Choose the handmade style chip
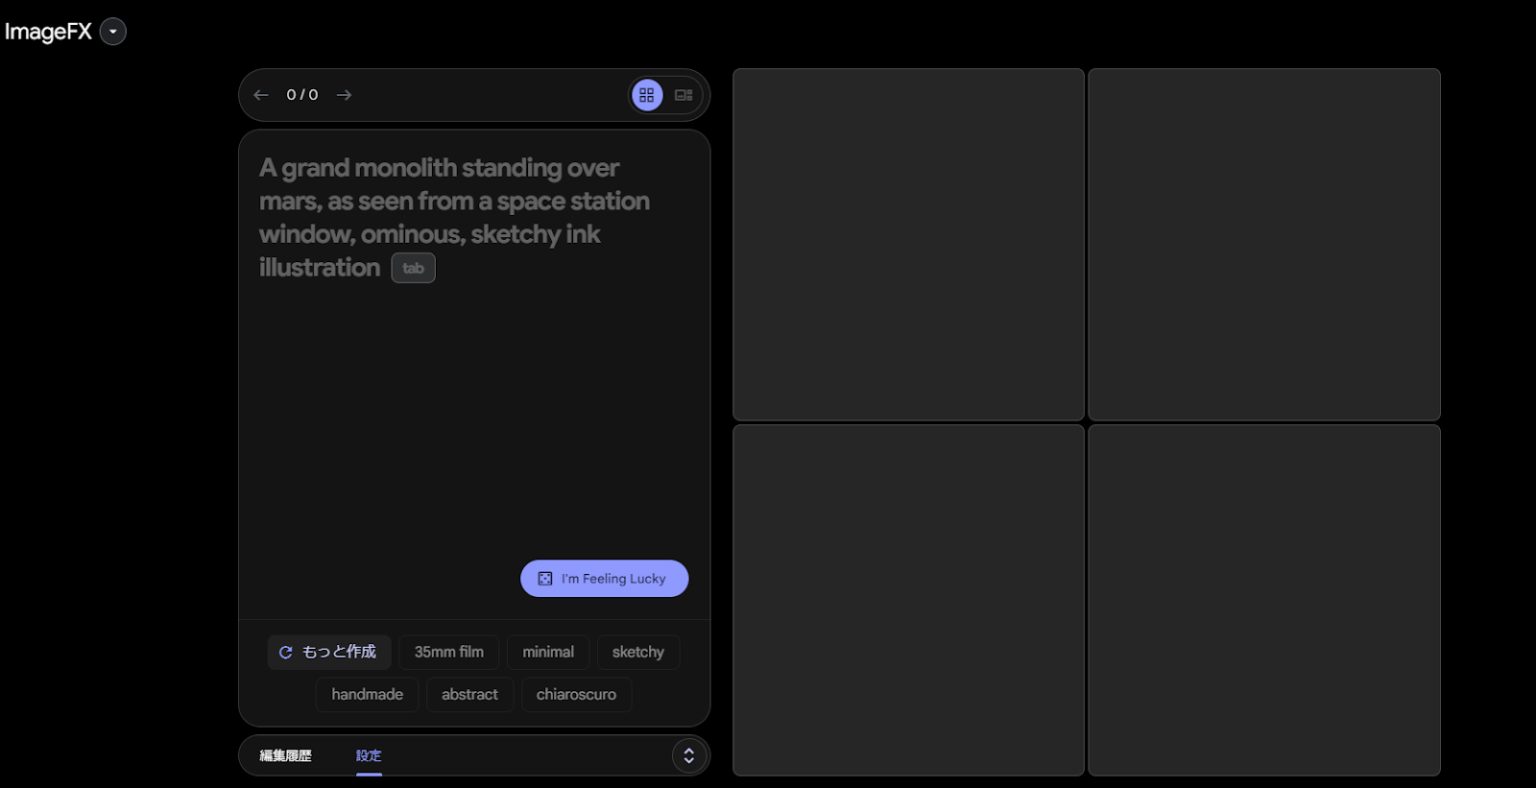The height and width of the screenshot is (788, 1536). (x=367, y=694)
